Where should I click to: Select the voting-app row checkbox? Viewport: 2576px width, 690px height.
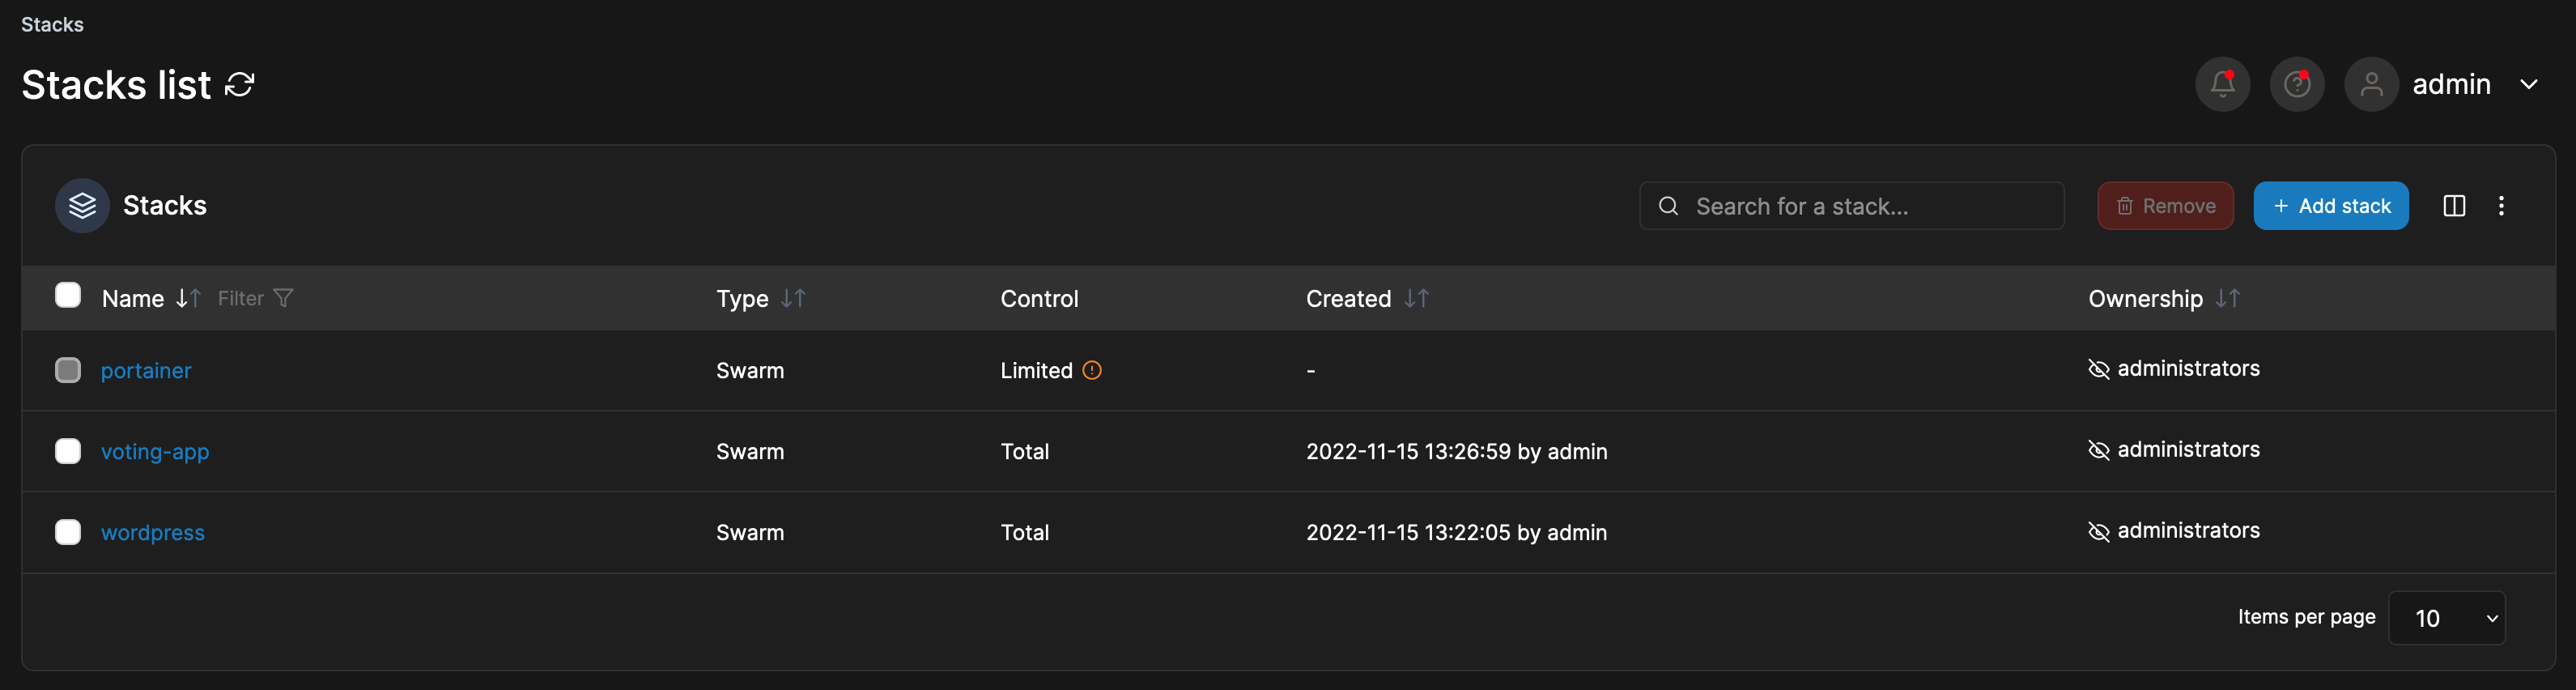point(67,451)
